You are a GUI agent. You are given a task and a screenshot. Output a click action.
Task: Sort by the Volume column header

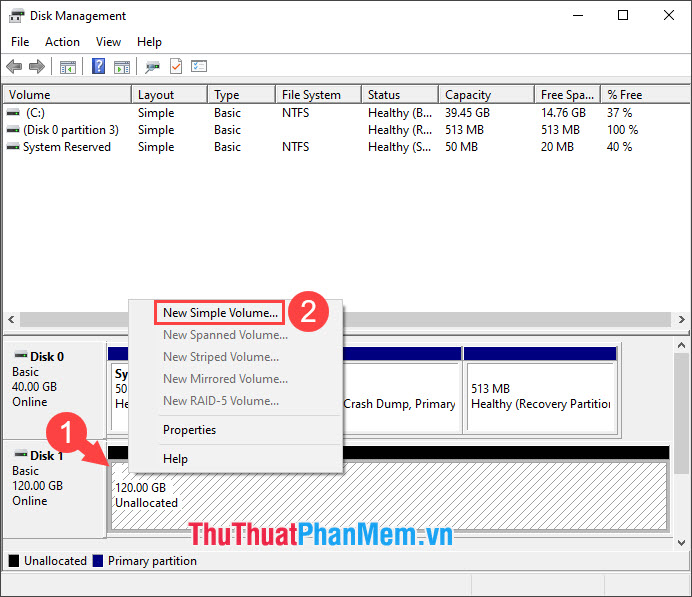67,95
